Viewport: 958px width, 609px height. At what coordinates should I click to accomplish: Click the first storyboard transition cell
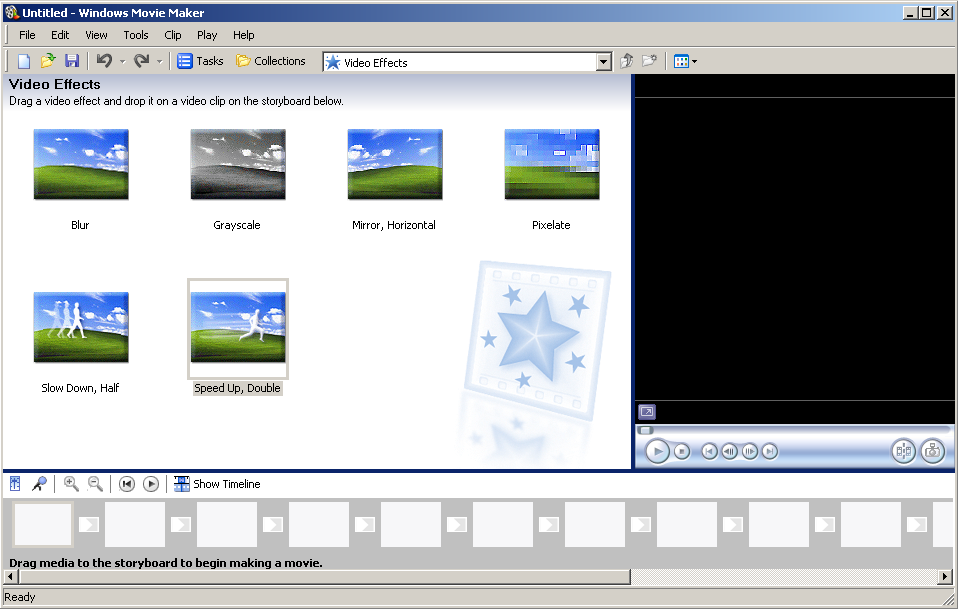[89, 524]
